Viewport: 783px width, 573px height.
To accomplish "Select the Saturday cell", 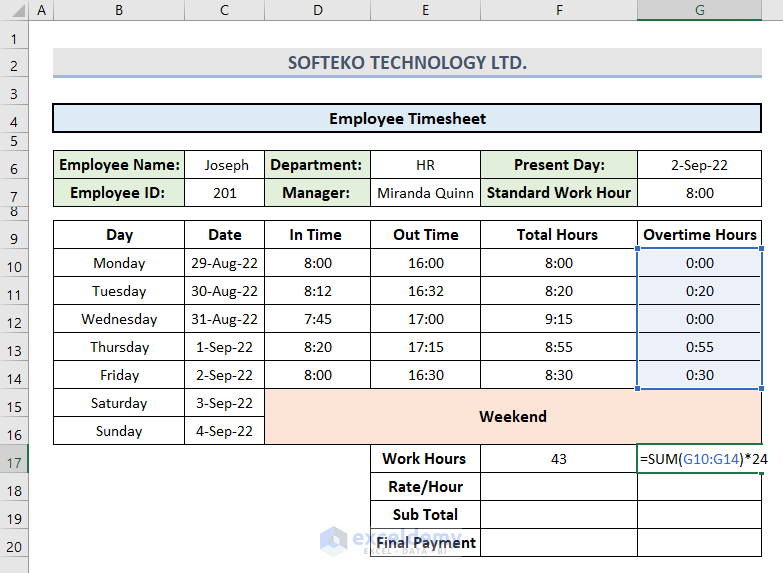I will click(x=119, y=403).
